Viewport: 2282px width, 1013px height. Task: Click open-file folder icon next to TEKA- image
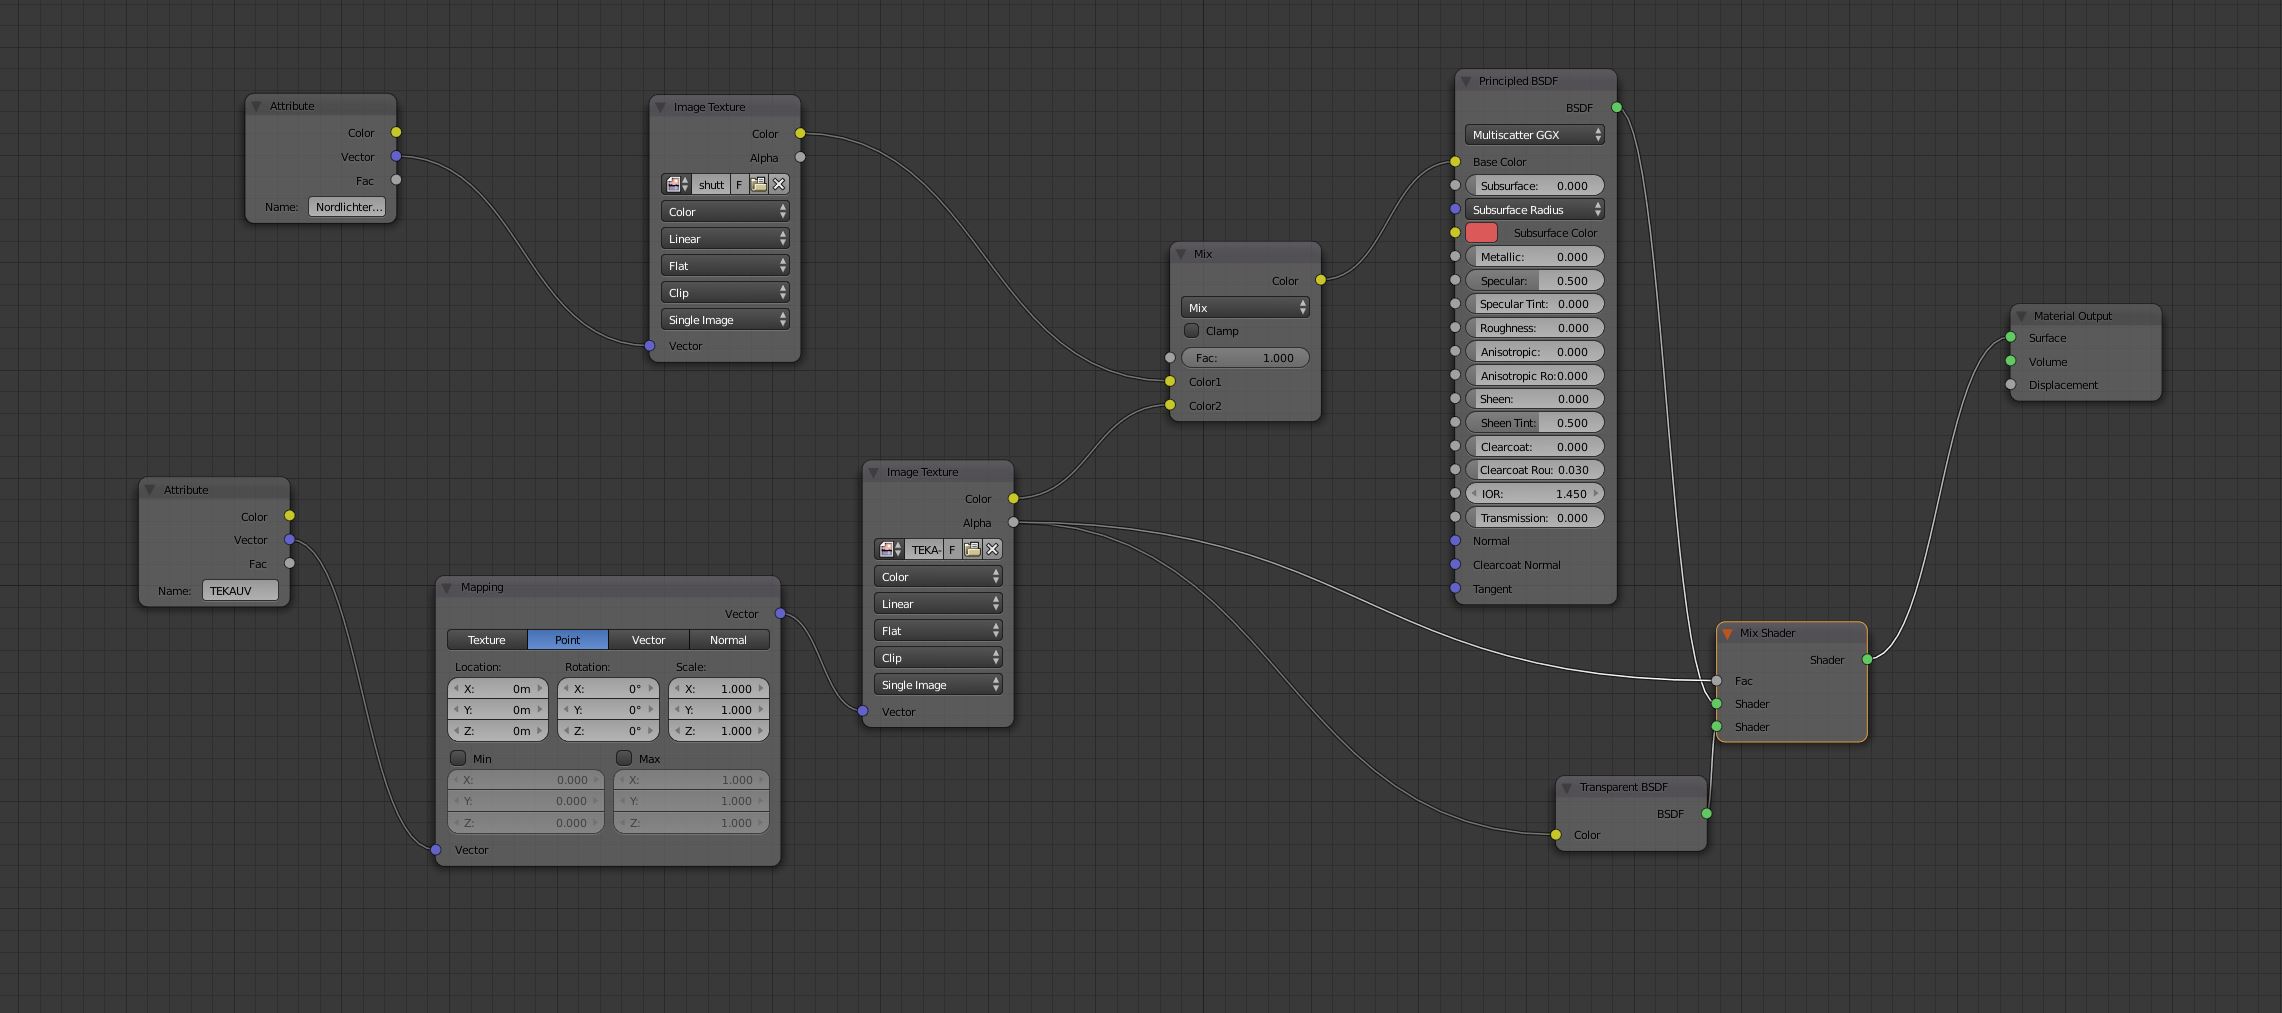pyautogui.click(x=972, y=549)
